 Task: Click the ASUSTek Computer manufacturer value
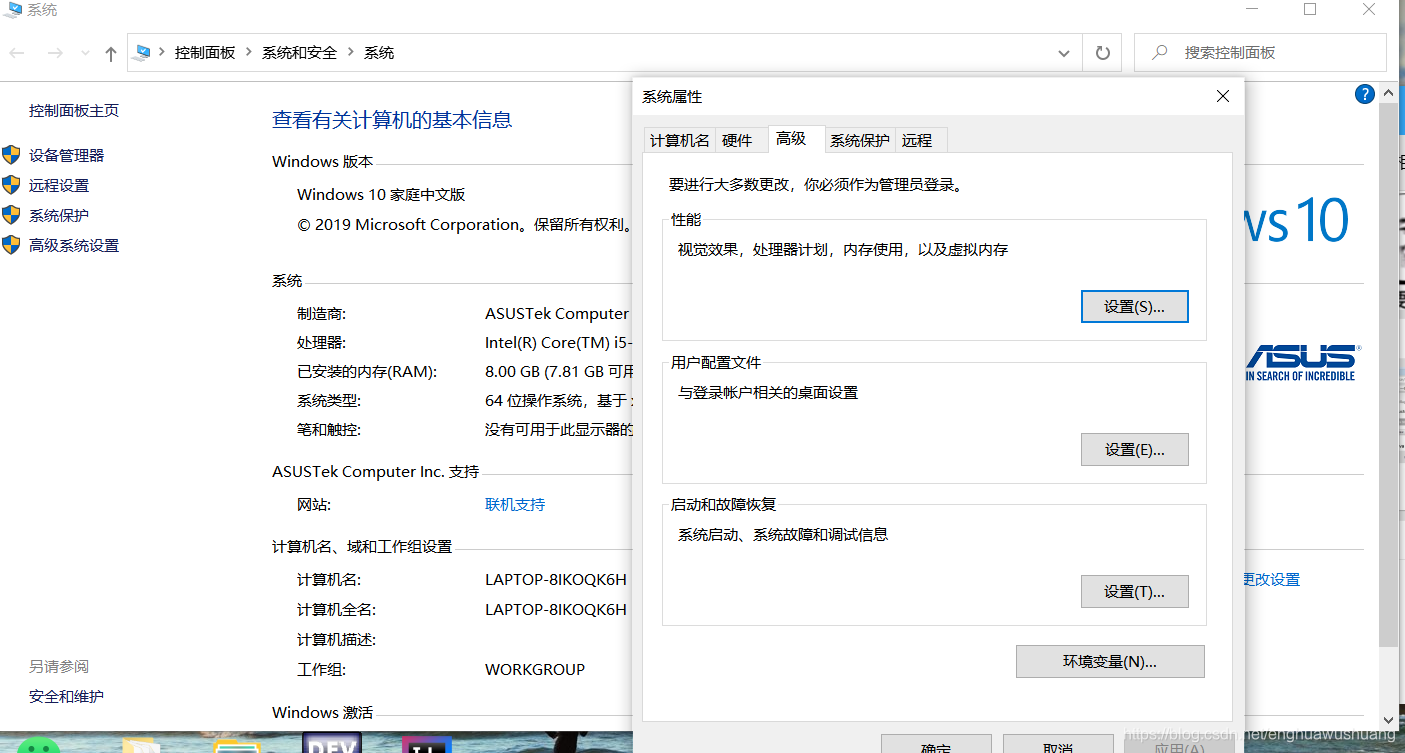(557, 313)
